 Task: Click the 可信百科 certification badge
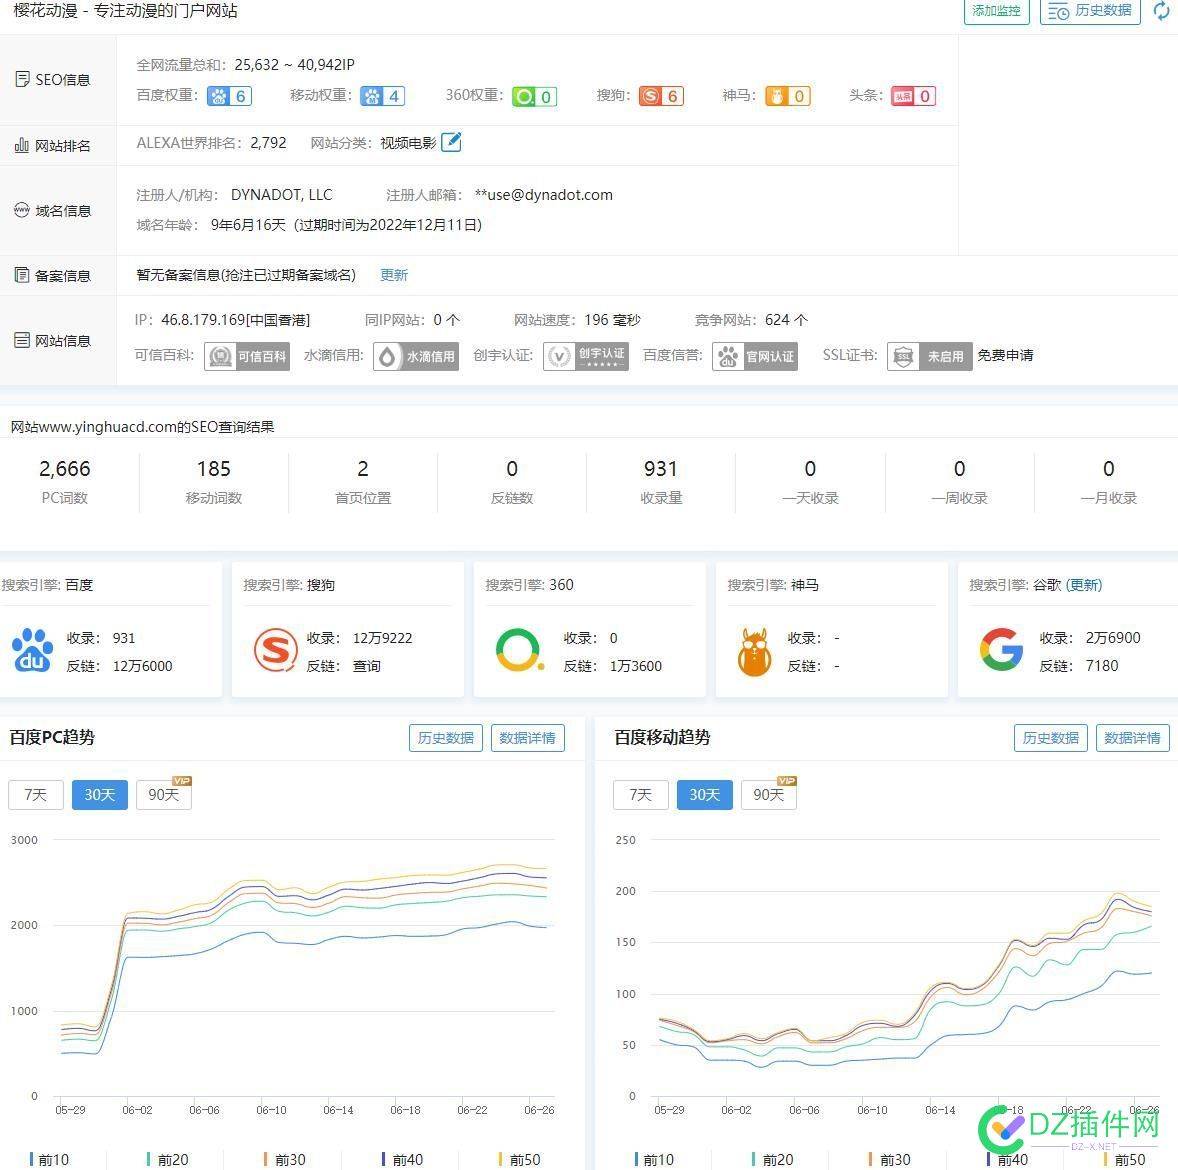coord(246,356)
